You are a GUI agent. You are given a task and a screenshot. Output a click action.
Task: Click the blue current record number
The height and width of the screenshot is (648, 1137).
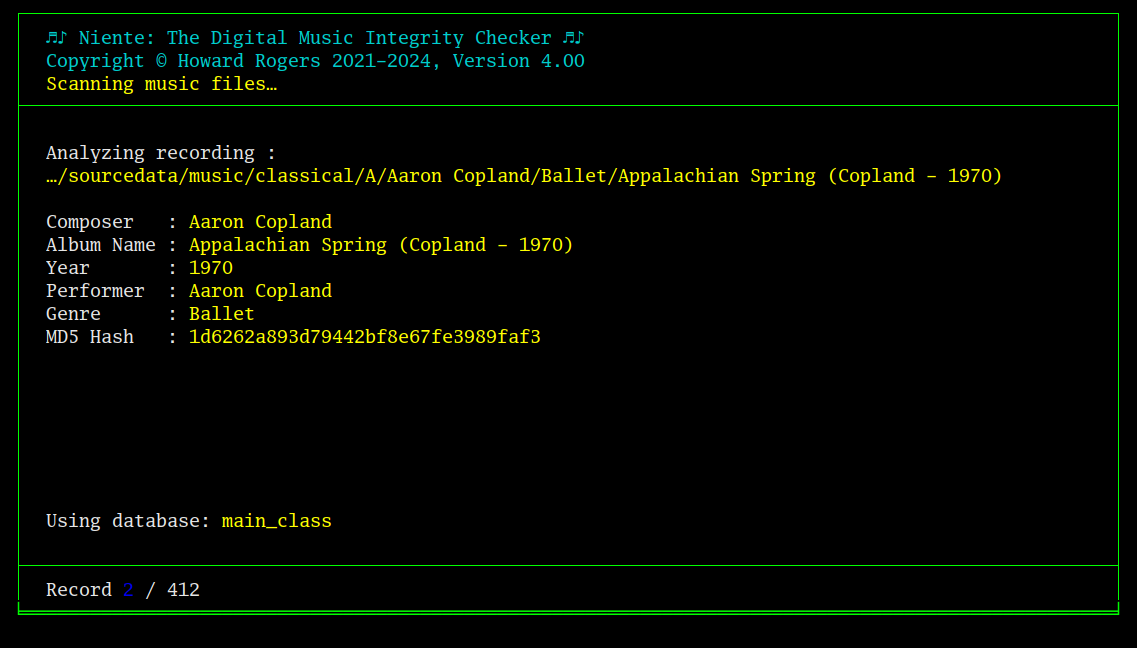coord(128,590)
